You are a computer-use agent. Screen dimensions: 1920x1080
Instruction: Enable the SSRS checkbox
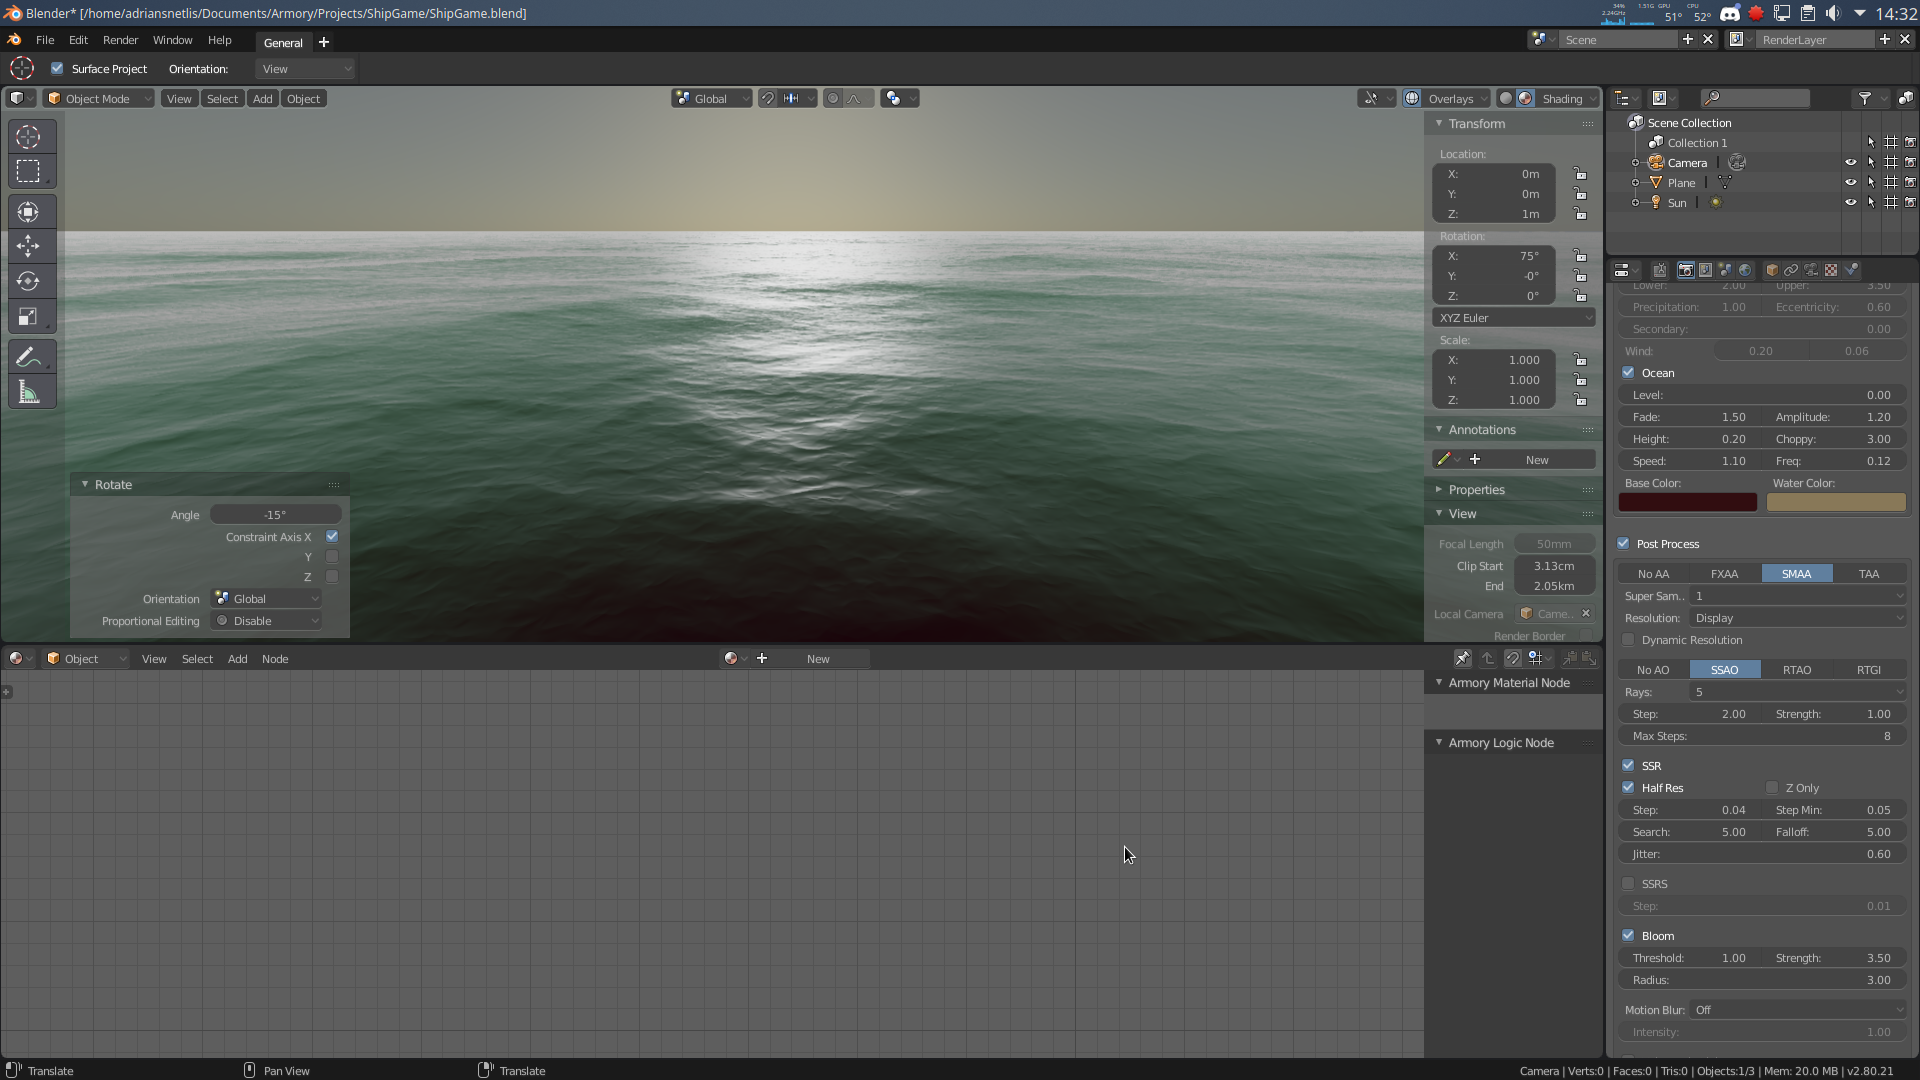click(x=1628, y=884)
